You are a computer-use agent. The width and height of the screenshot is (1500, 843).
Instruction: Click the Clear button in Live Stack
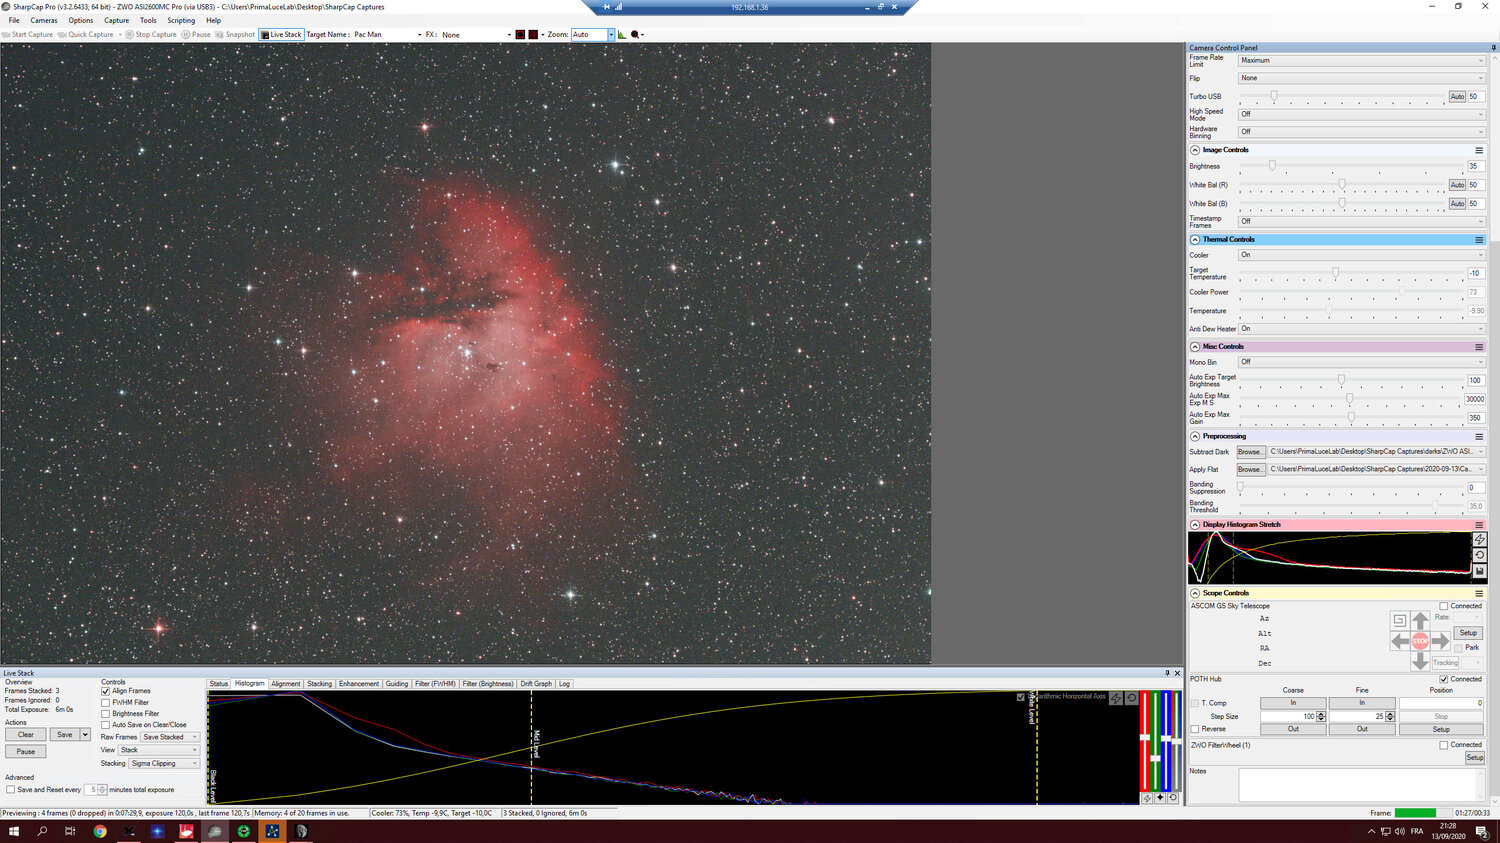tap(26, 734)
